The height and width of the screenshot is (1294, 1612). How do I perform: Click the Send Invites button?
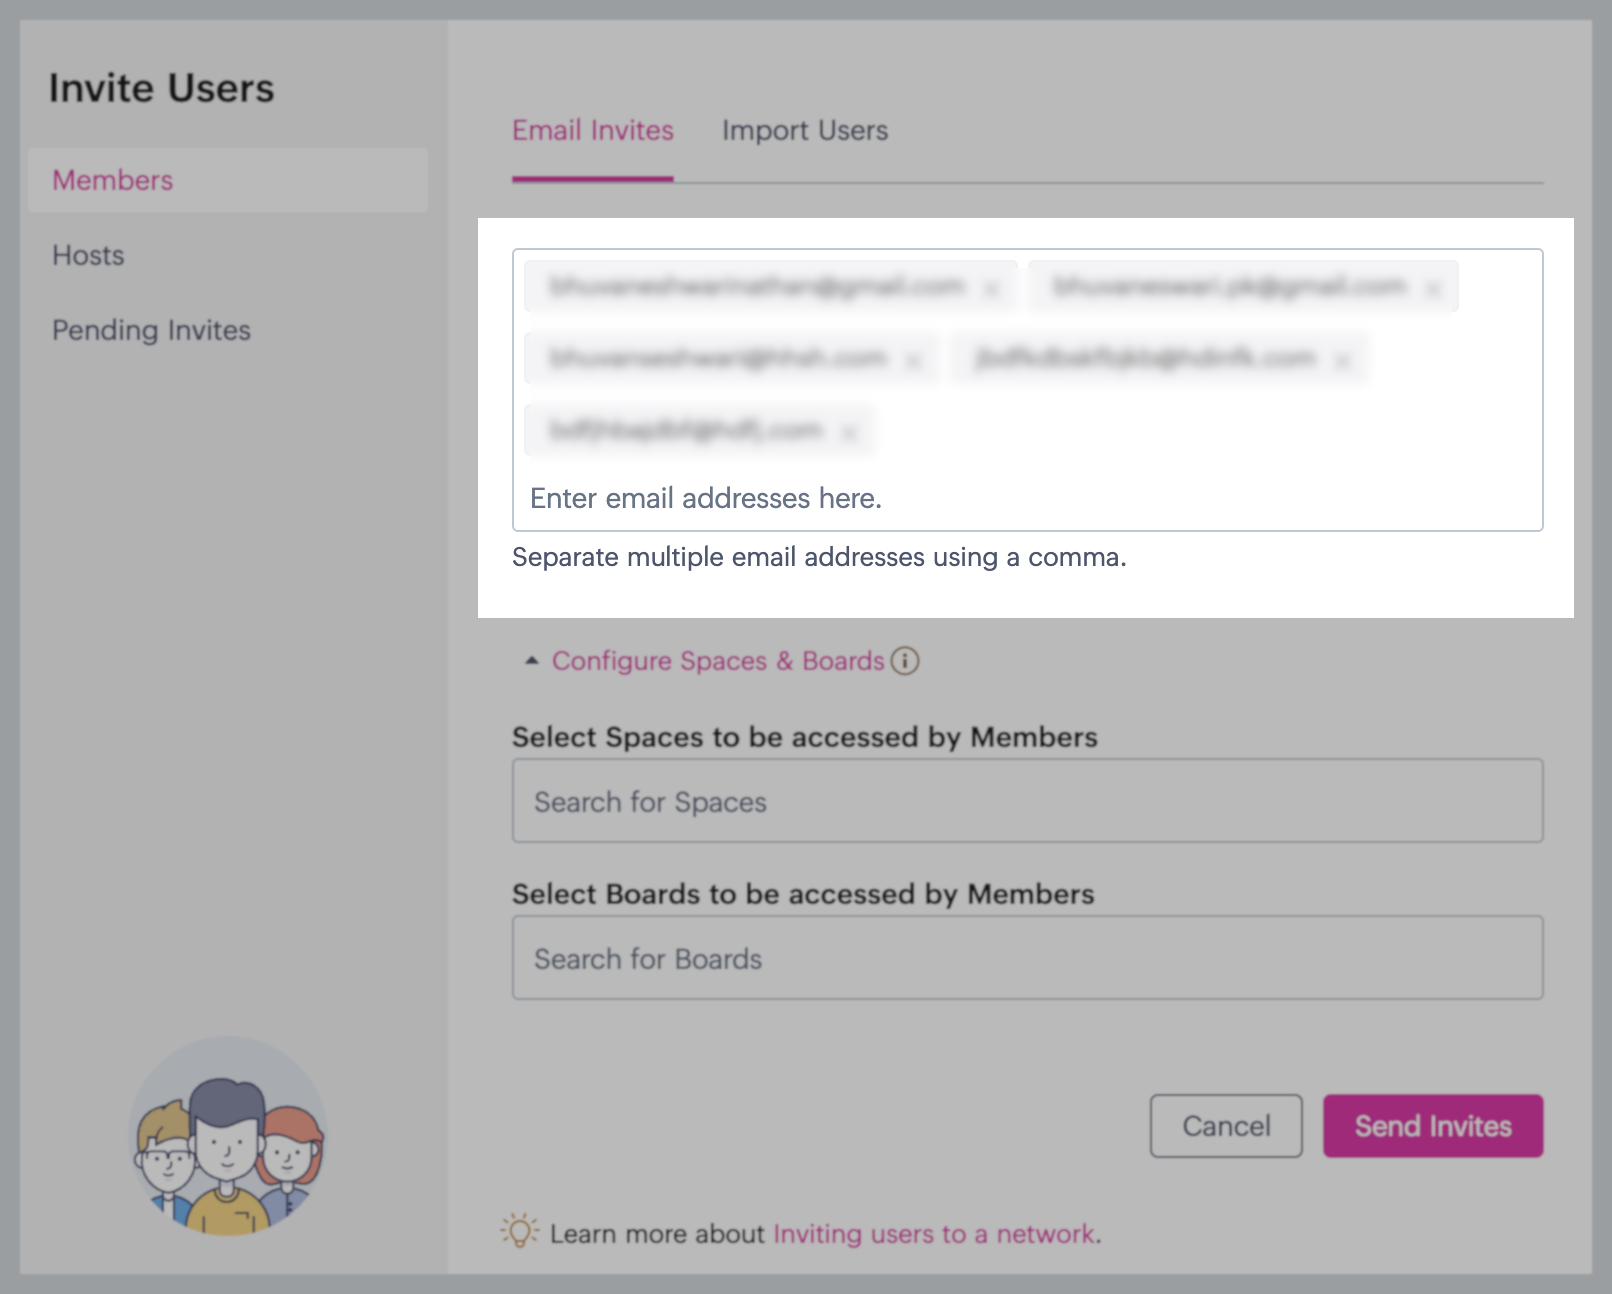1433,1126
